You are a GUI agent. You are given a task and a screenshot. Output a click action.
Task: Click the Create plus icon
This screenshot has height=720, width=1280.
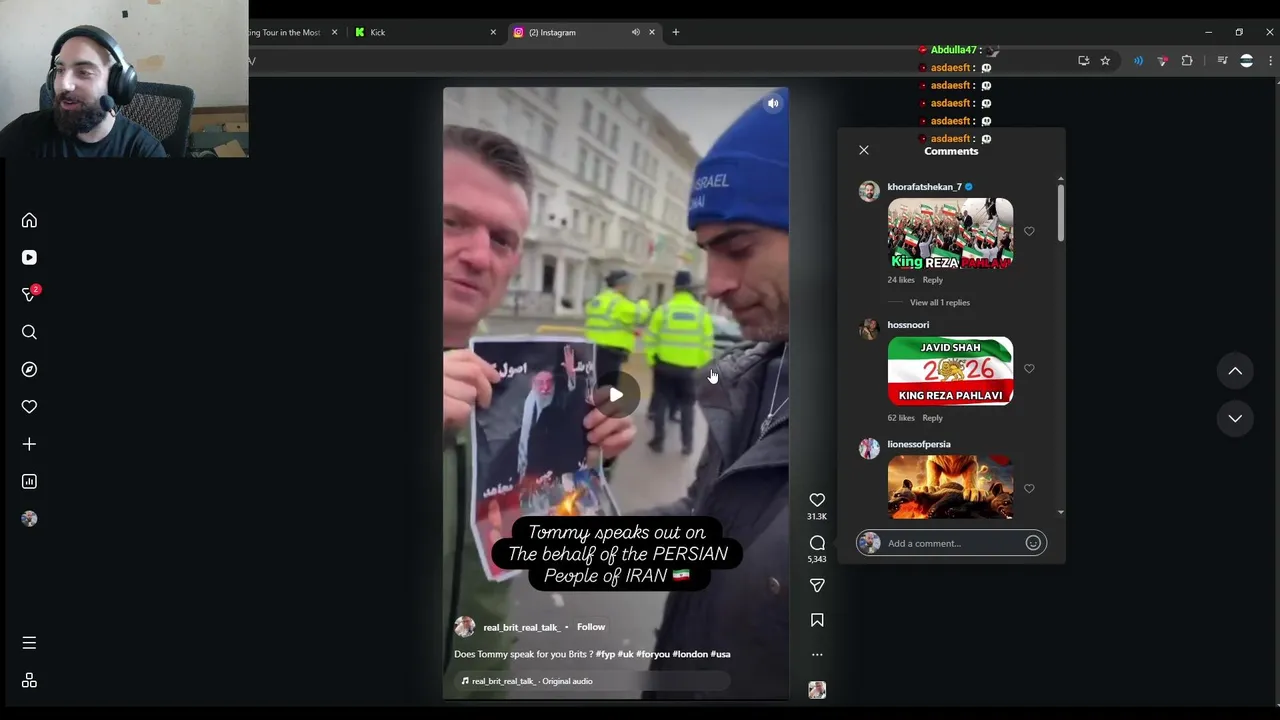(x=29, y=444)
